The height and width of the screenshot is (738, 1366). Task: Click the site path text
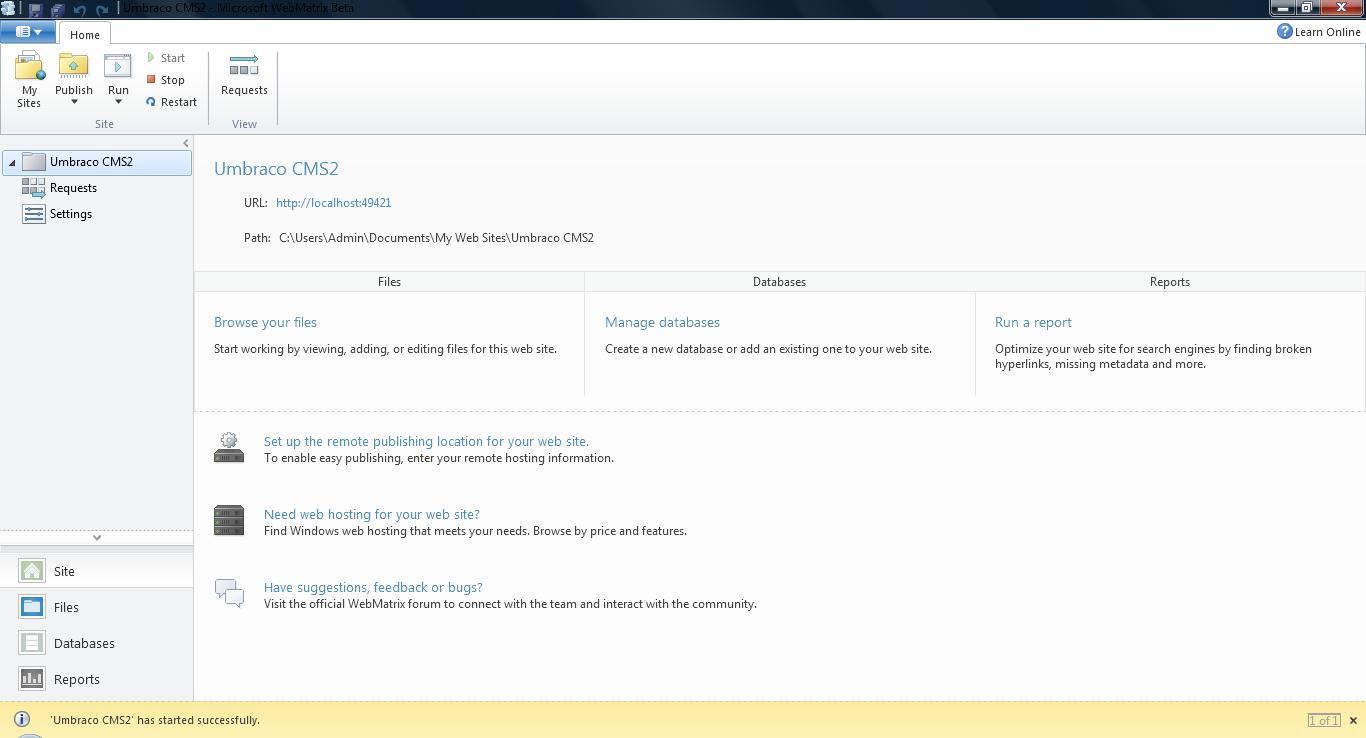(x=436, y=238)
